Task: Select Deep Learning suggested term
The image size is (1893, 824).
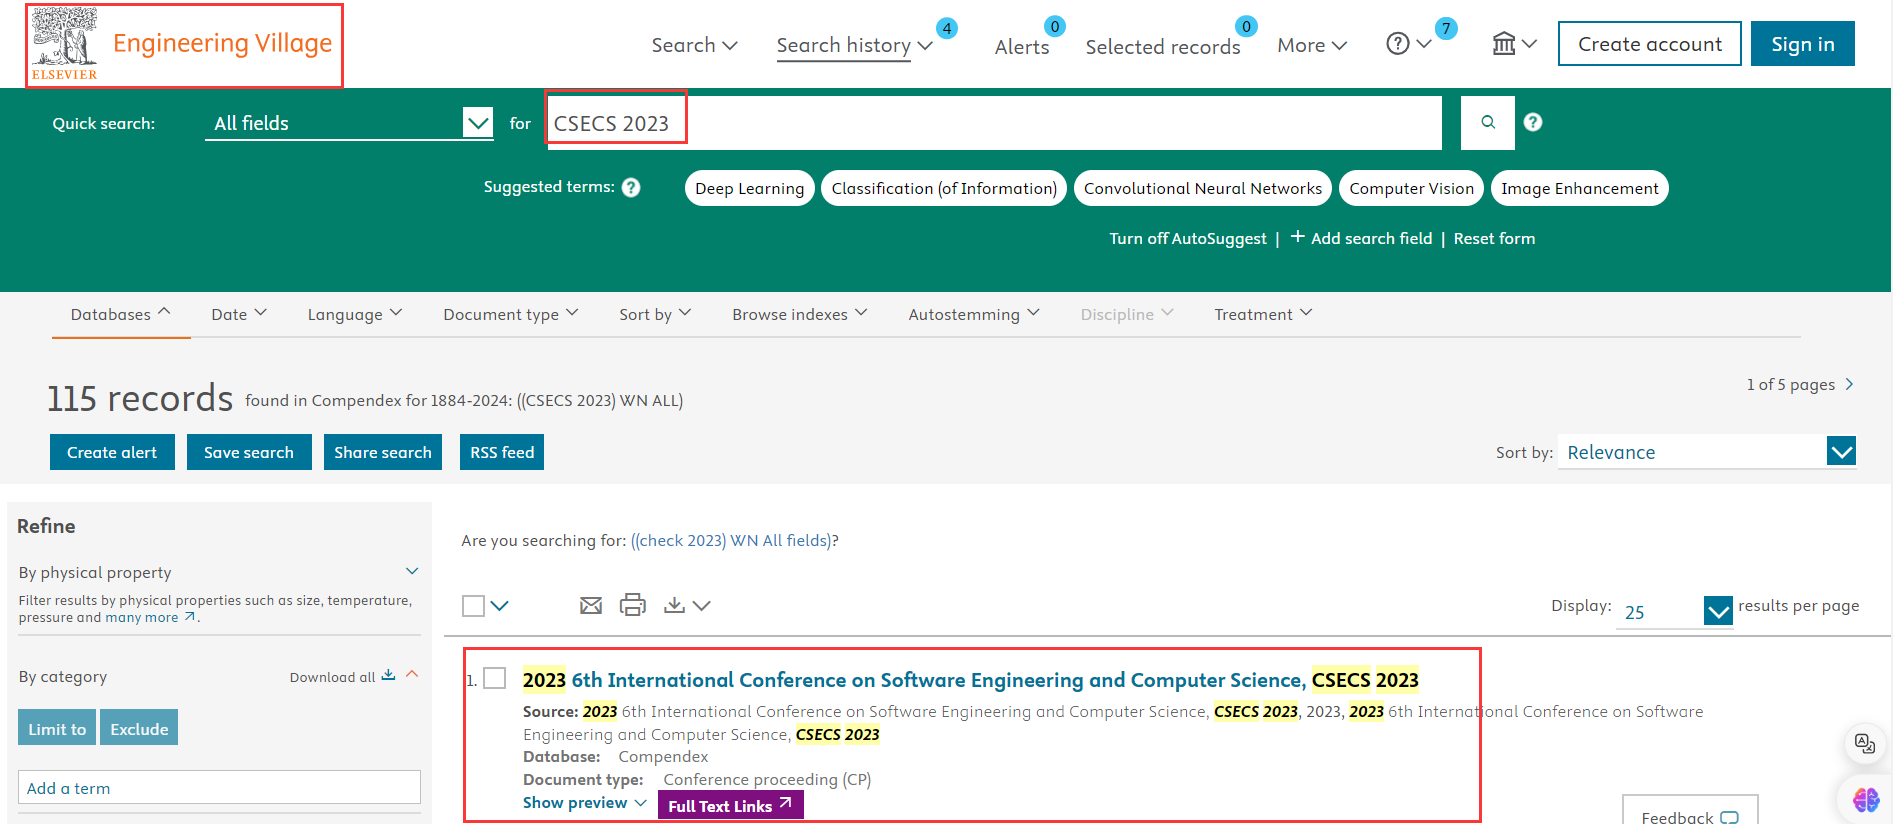Action: point(750,188)
